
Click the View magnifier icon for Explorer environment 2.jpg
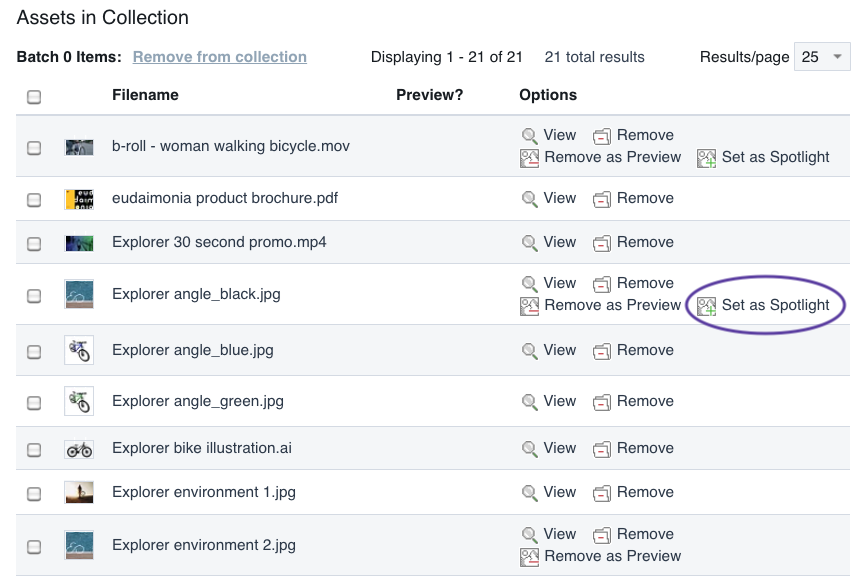(x=529, y=535)
